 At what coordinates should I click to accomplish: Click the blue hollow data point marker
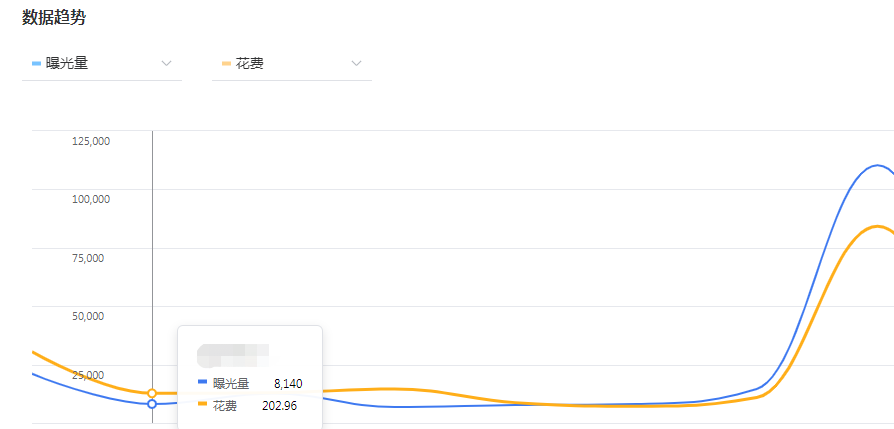[152, 404]
